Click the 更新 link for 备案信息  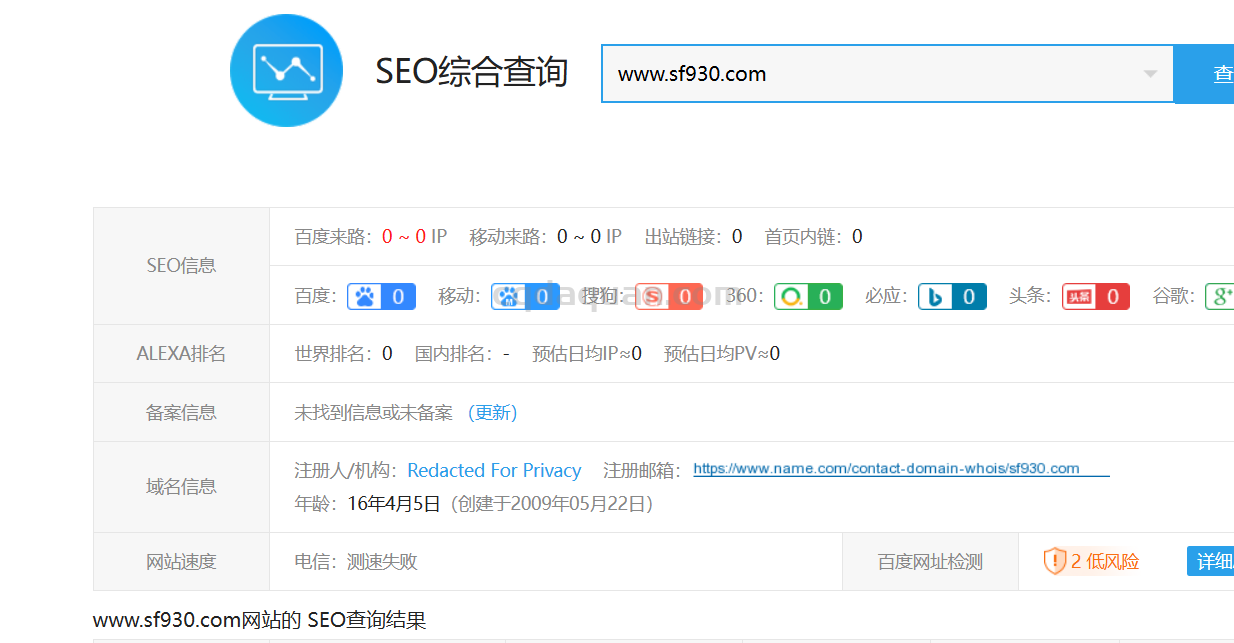pos(493,413)
